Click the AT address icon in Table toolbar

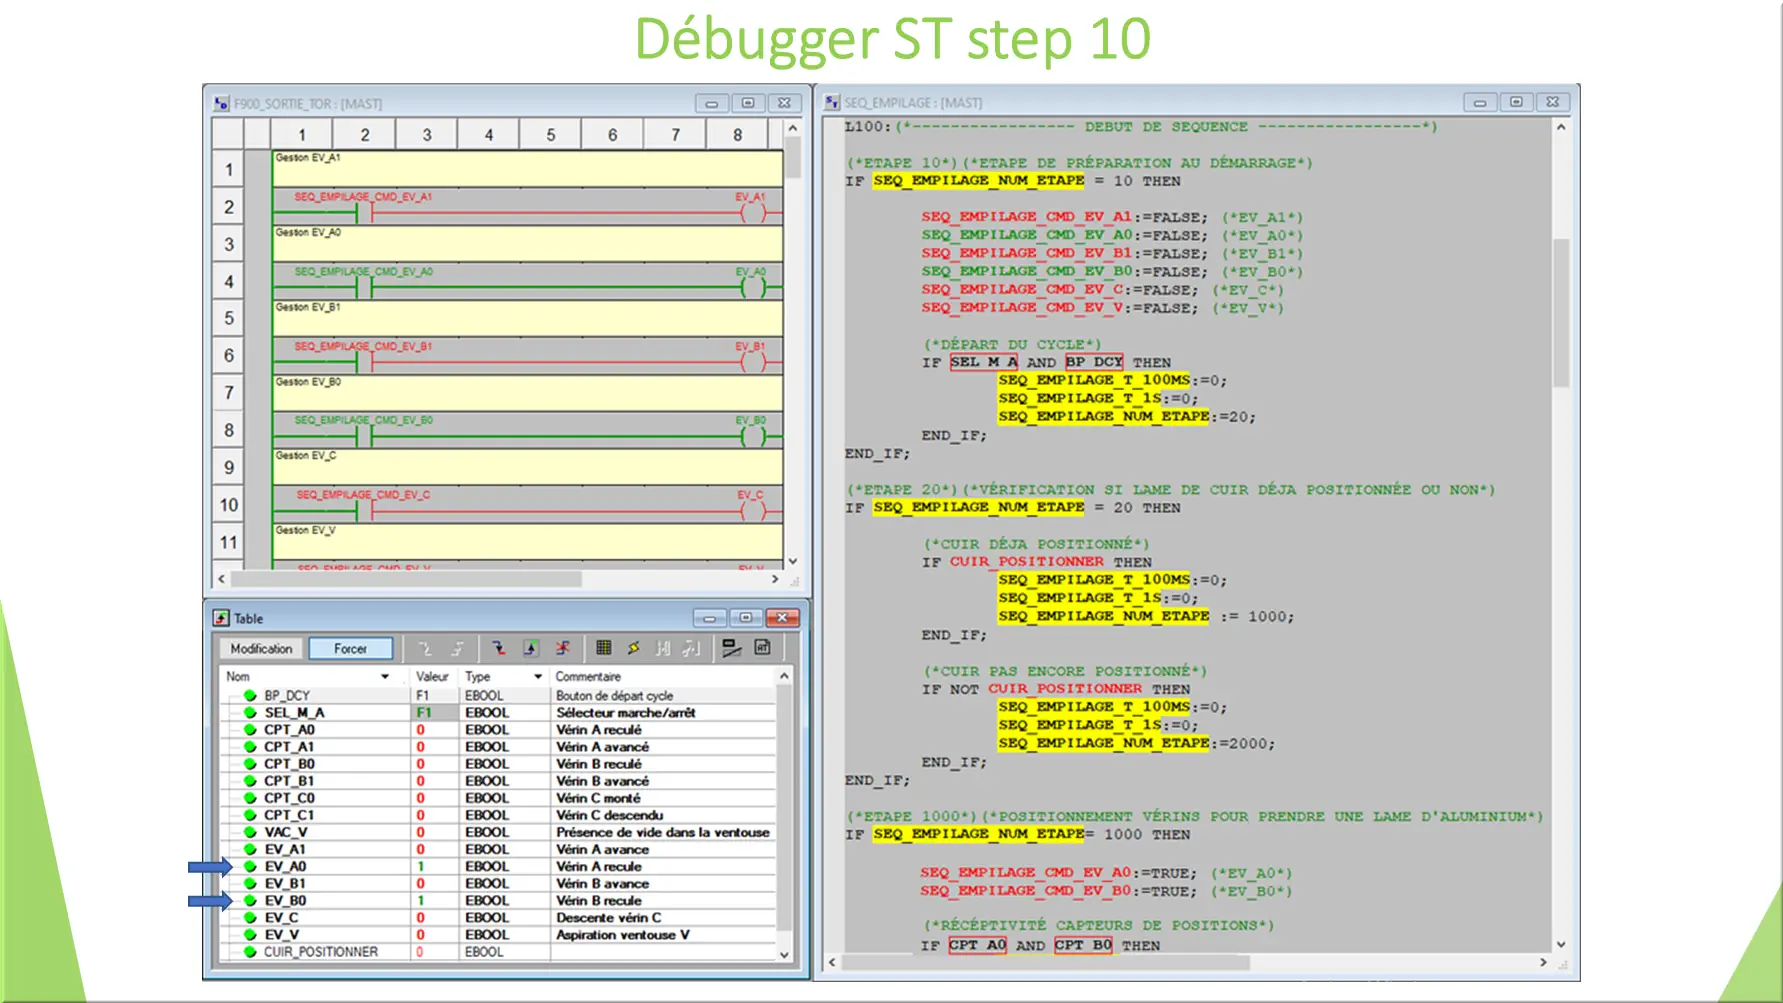pos(763,649)
